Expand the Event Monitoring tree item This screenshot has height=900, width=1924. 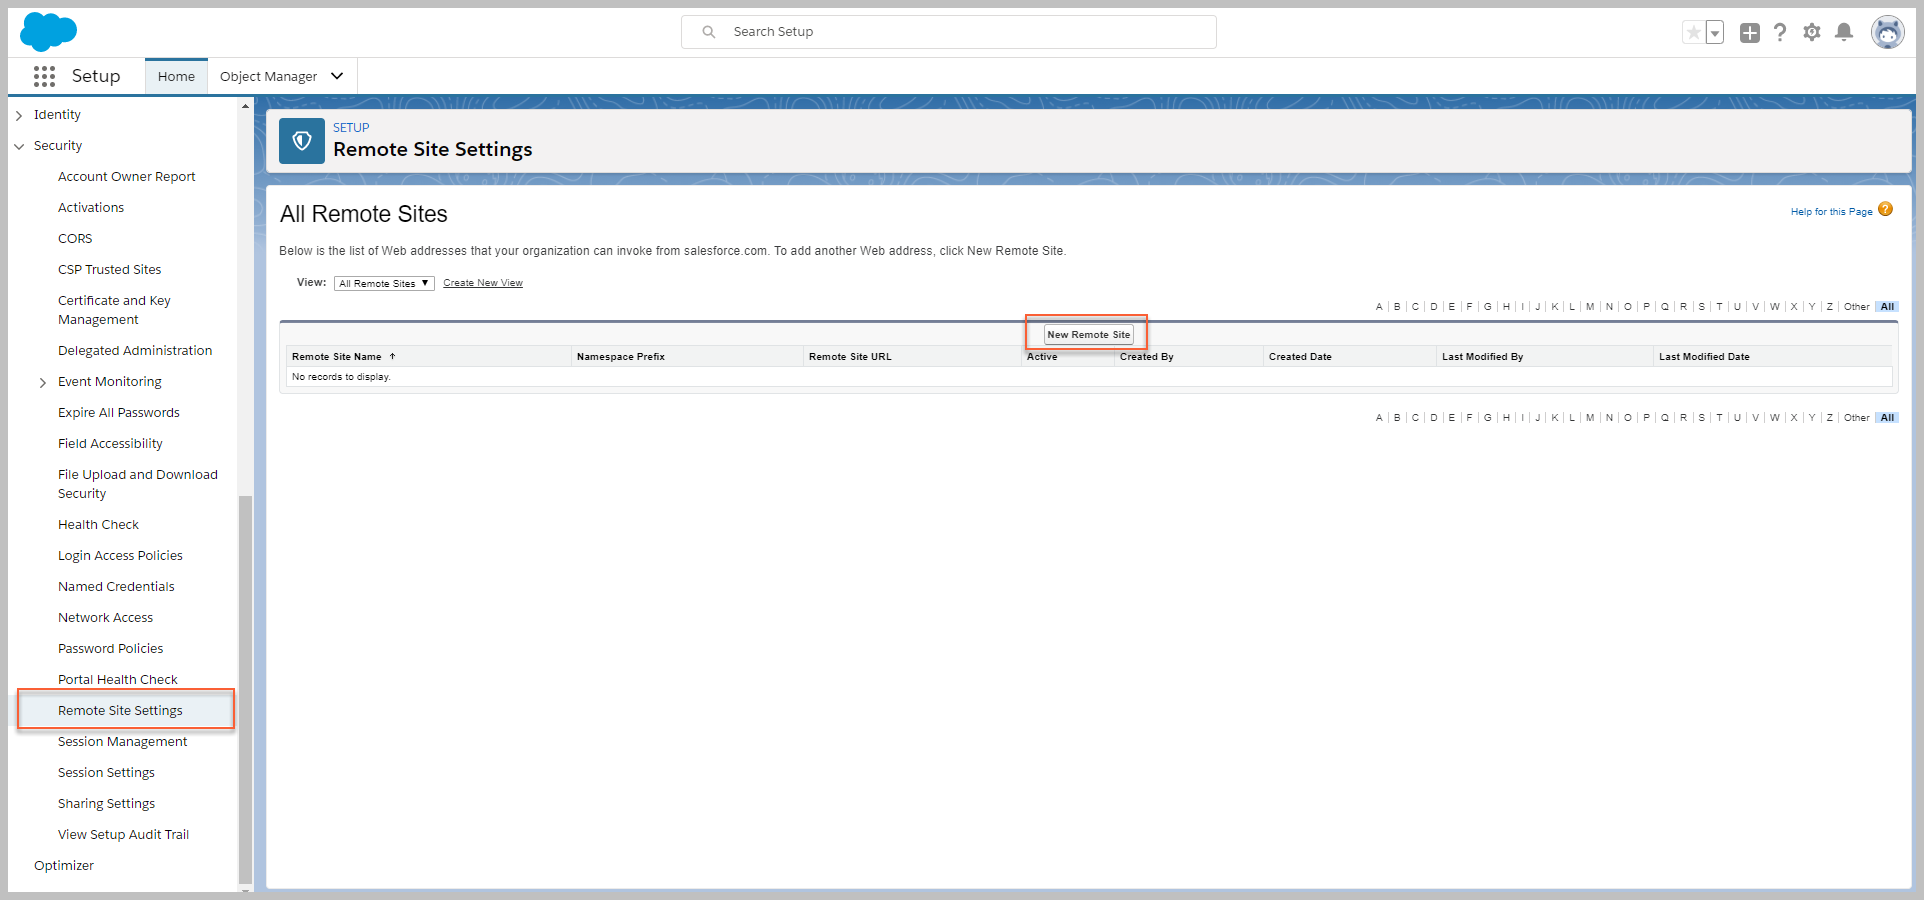pyautogui.click(x=43, y=382)
